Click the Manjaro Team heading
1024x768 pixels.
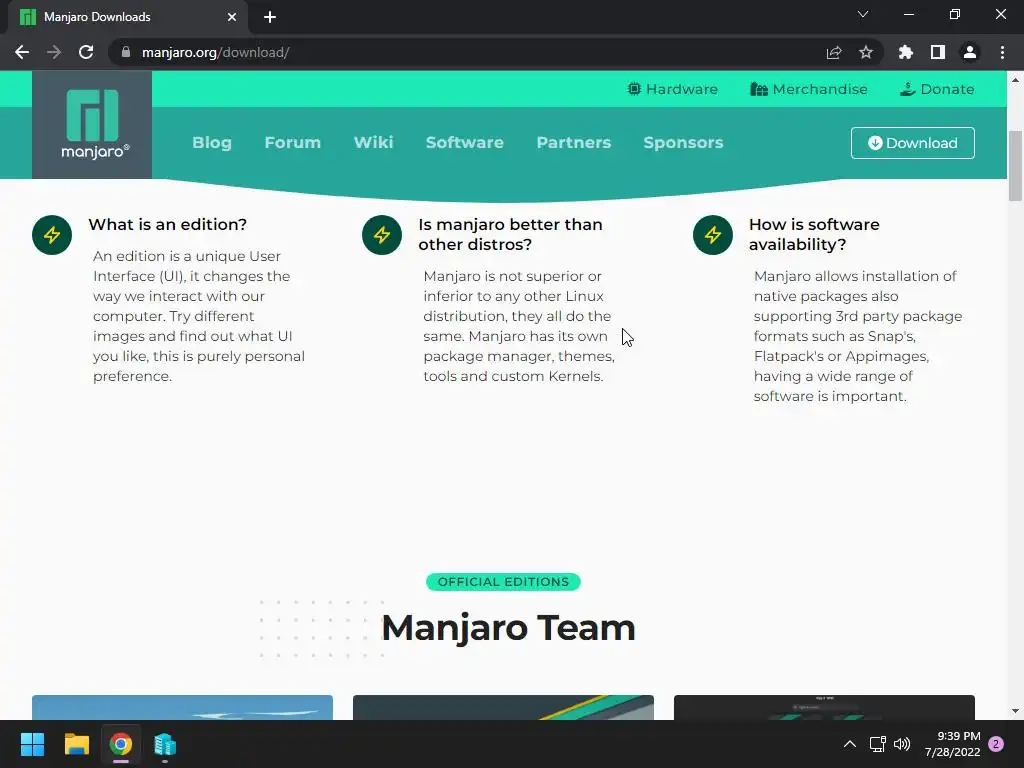click(508, 628)
